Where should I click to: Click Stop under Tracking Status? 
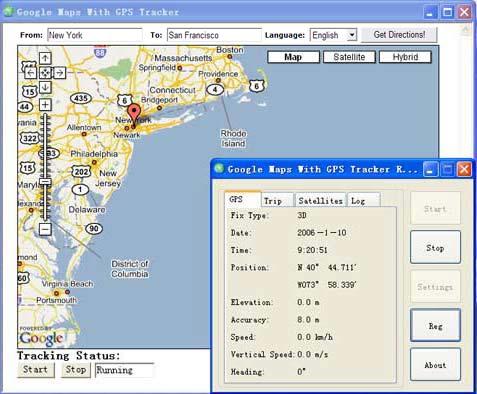click(76, 370)
